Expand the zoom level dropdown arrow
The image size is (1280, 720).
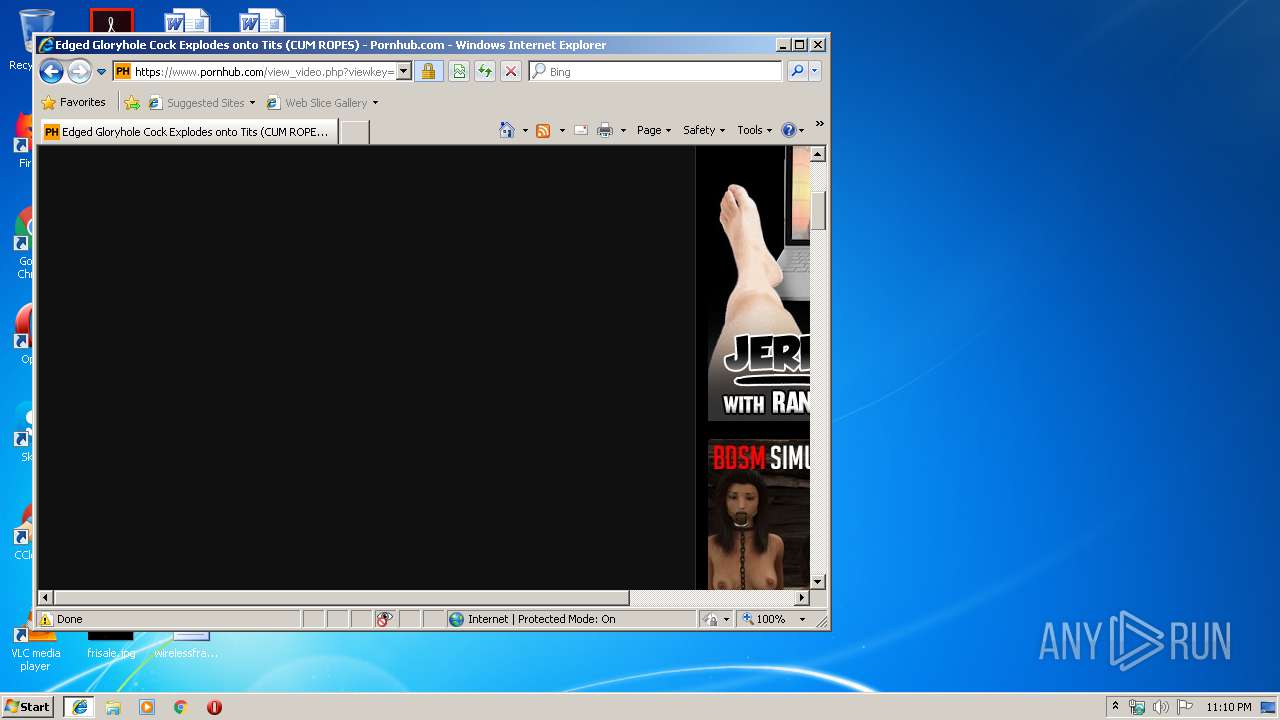(x=802, y=619)
